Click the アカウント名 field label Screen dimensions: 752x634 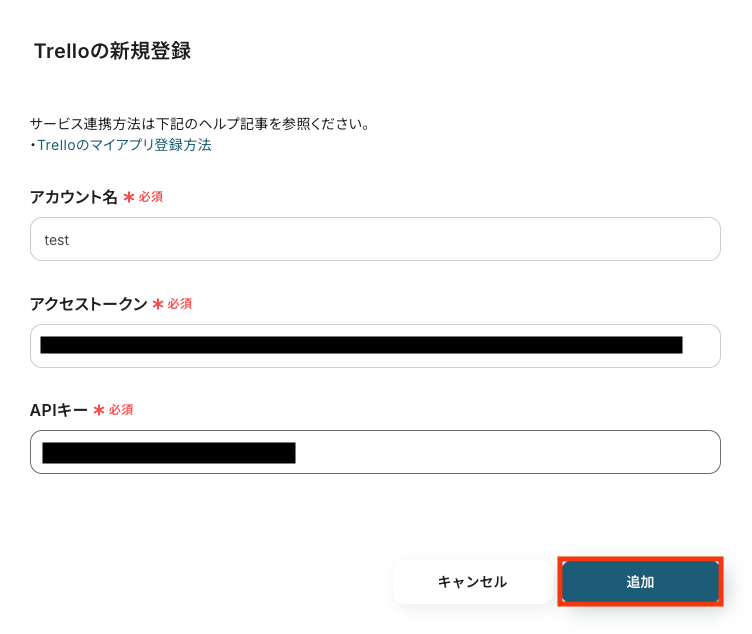[74, 197]
